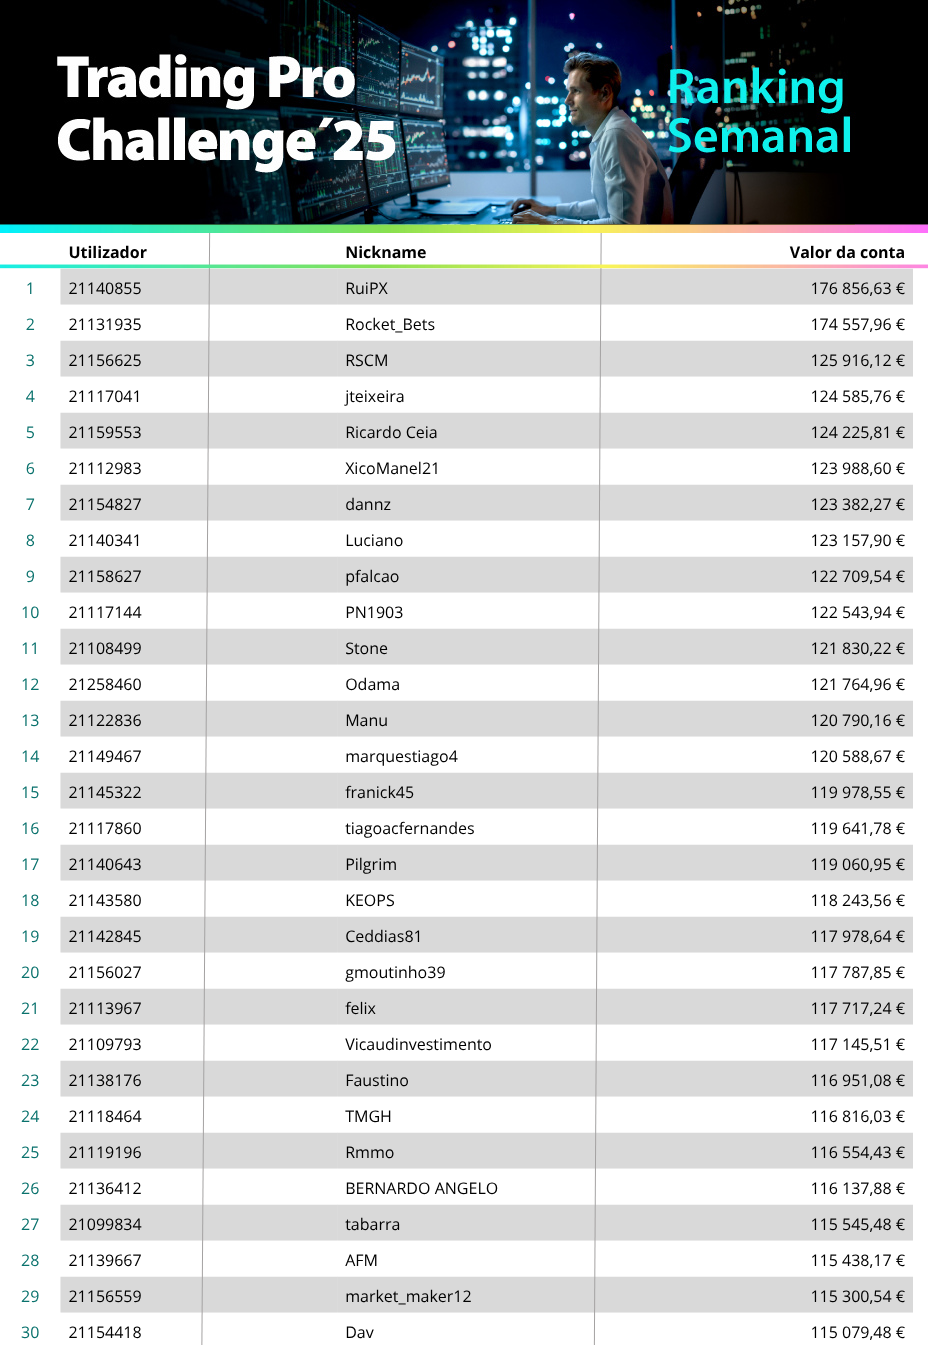Click account value 118 243,56 €
Screen dimensions: 928x1345
(857, 900)
